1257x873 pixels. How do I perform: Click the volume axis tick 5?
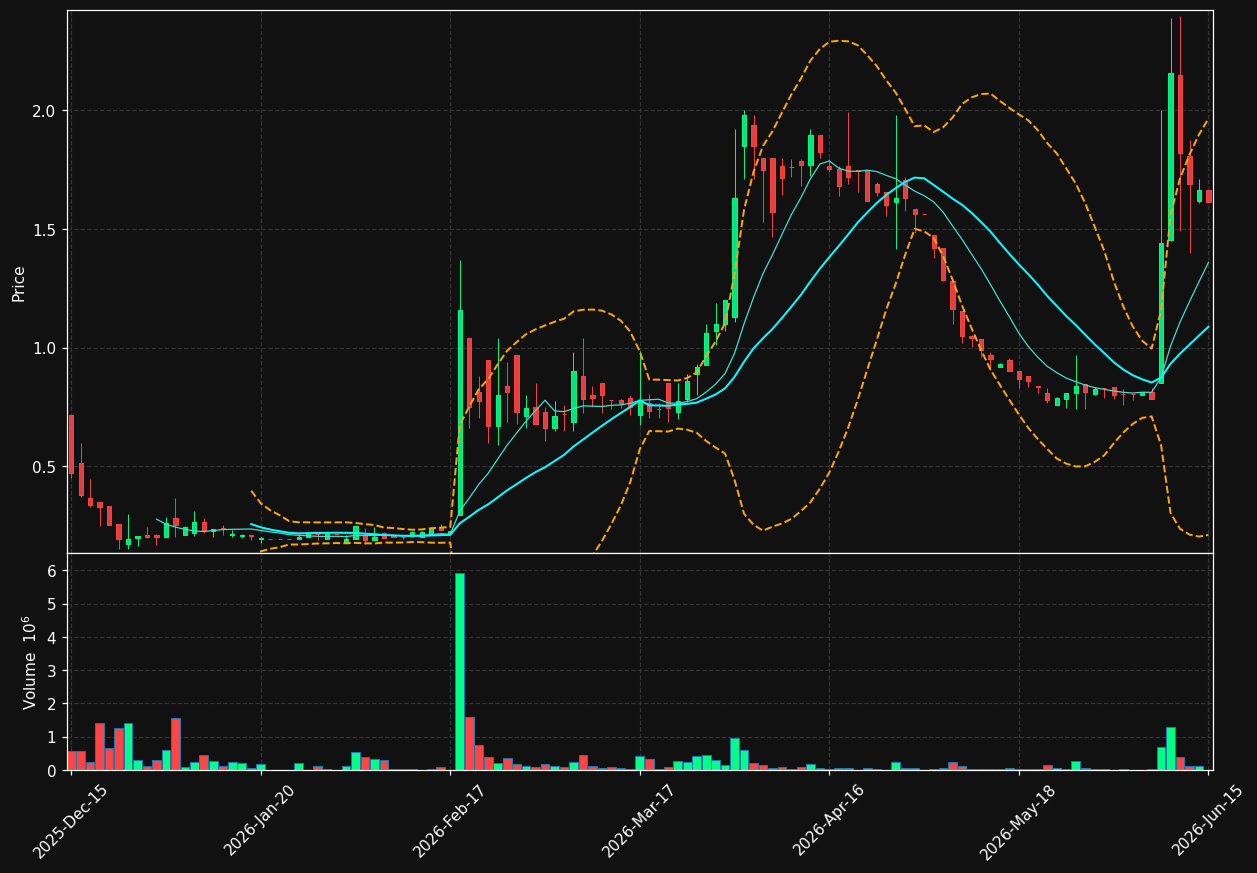pos(53,604)
